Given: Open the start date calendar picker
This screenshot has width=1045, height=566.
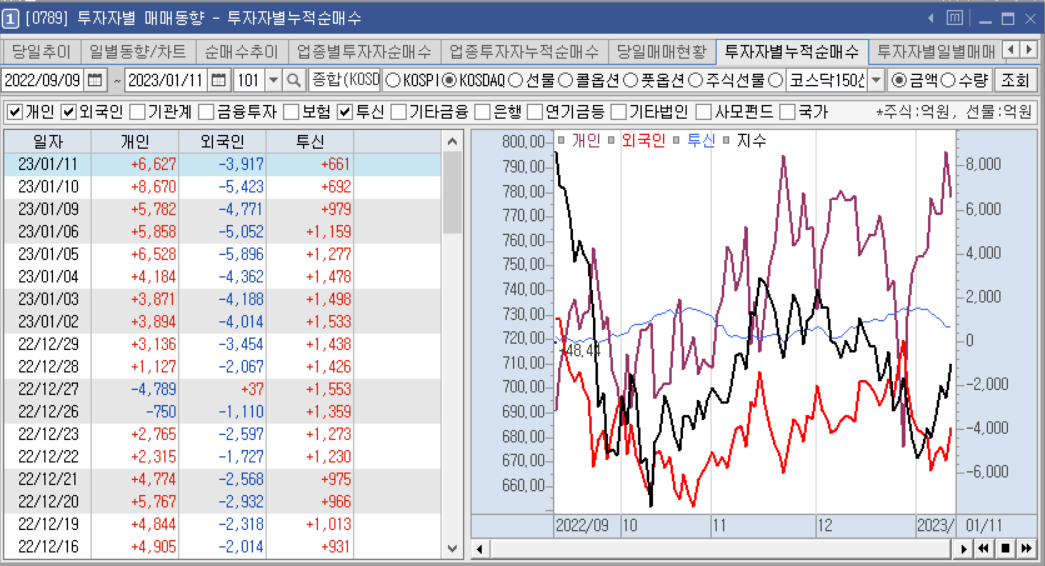Looking at the screenshot, I should (95, 81).
